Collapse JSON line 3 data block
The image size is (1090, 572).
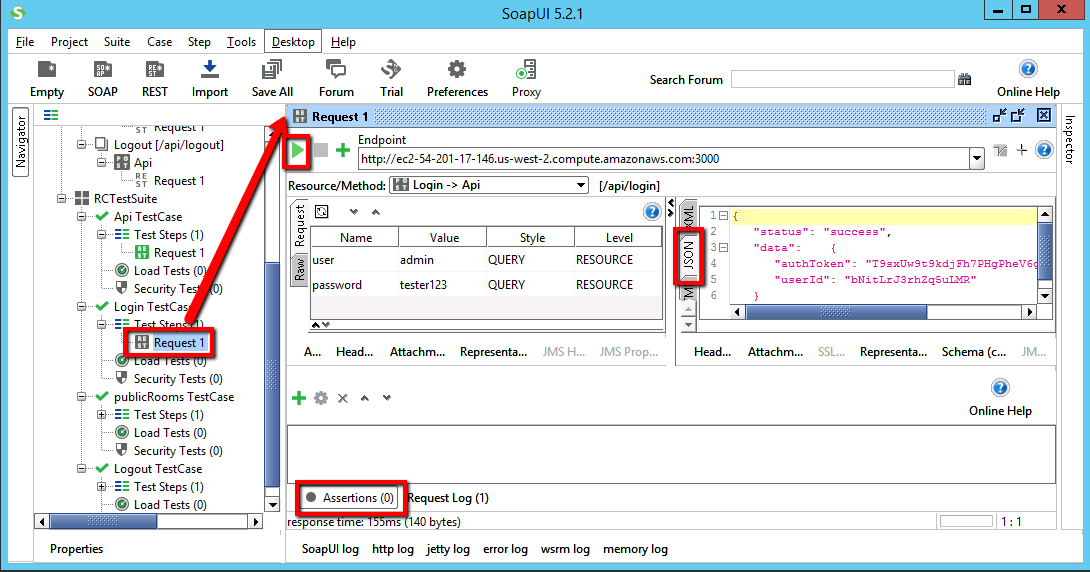click(x=724, y=247)
